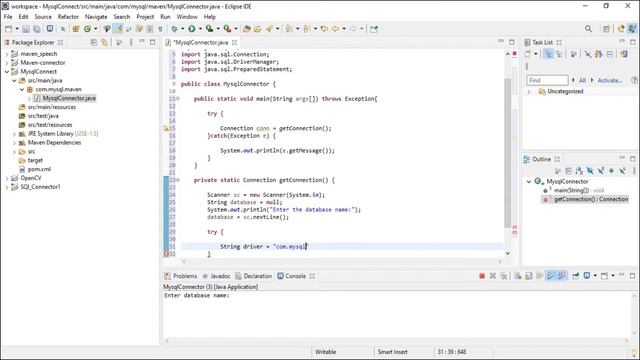Click the Open Task folder icon
640x360 pixels.
tap(257, 29)
